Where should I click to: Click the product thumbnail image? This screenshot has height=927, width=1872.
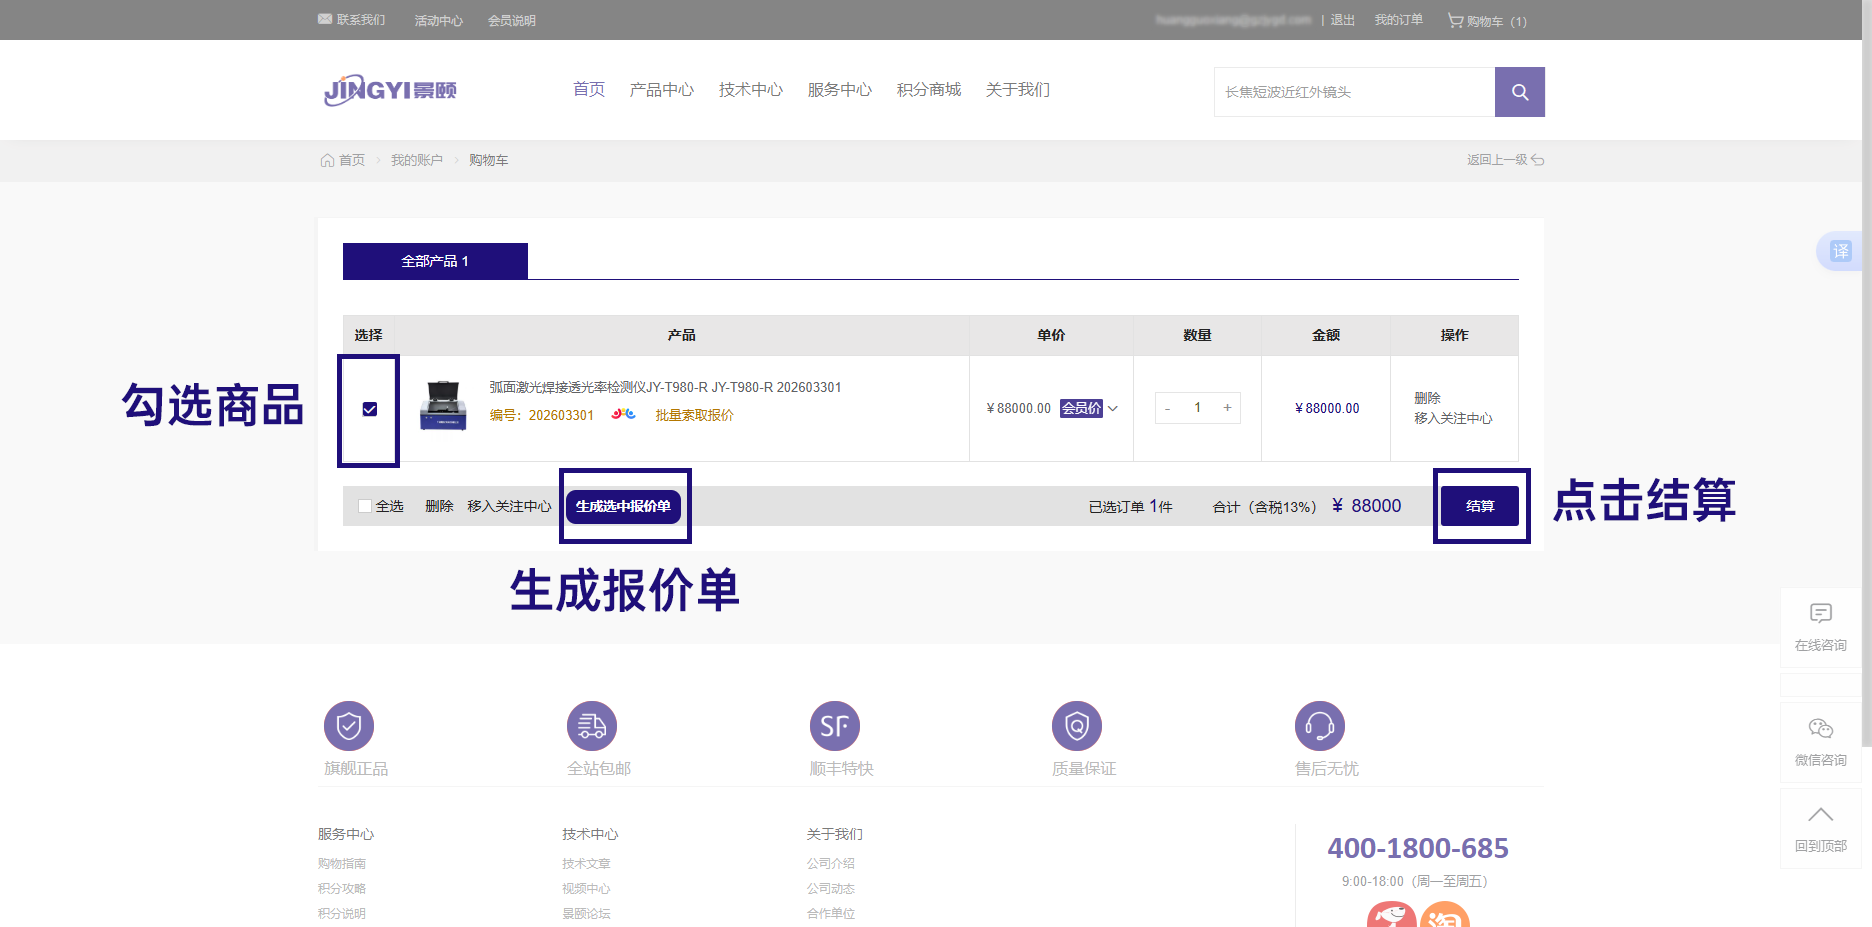pos(443,406)
